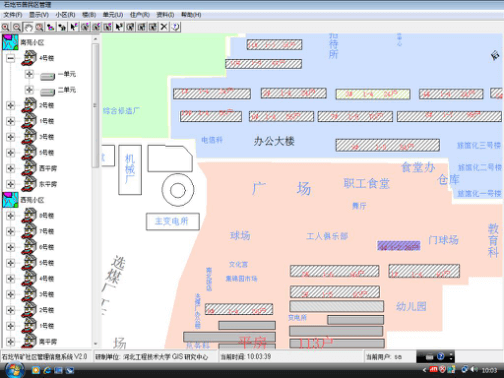
Task: Activate the hand pan tool
Action: [x=28, y=27]
